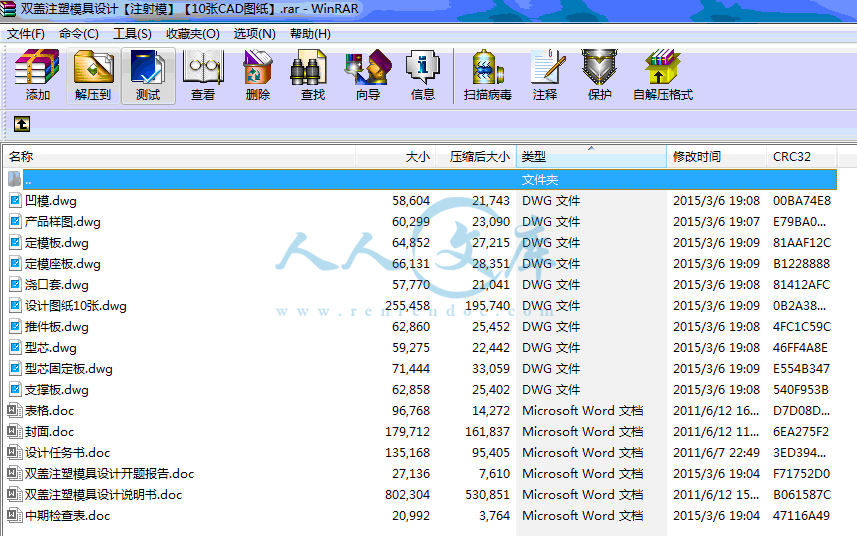The height and width of the screenshot is (536, 857).
Task: Sort by CRC32 column header
Action: tap(801, 157)
